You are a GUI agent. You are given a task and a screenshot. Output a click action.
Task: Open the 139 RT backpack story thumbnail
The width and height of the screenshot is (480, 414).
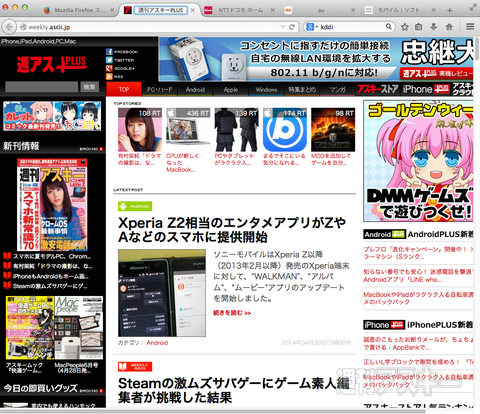pos(236,130)
